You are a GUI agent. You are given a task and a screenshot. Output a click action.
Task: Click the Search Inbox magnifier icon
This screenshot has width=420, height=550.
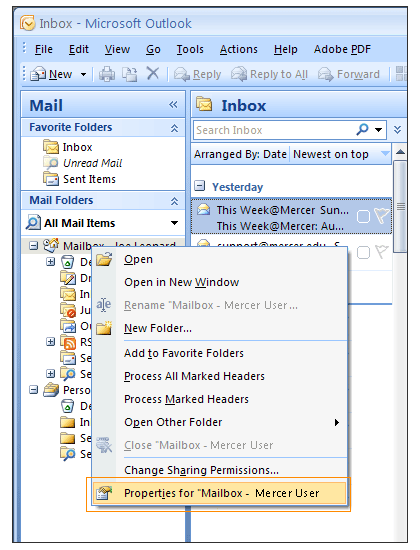click(x=362, y=129)
